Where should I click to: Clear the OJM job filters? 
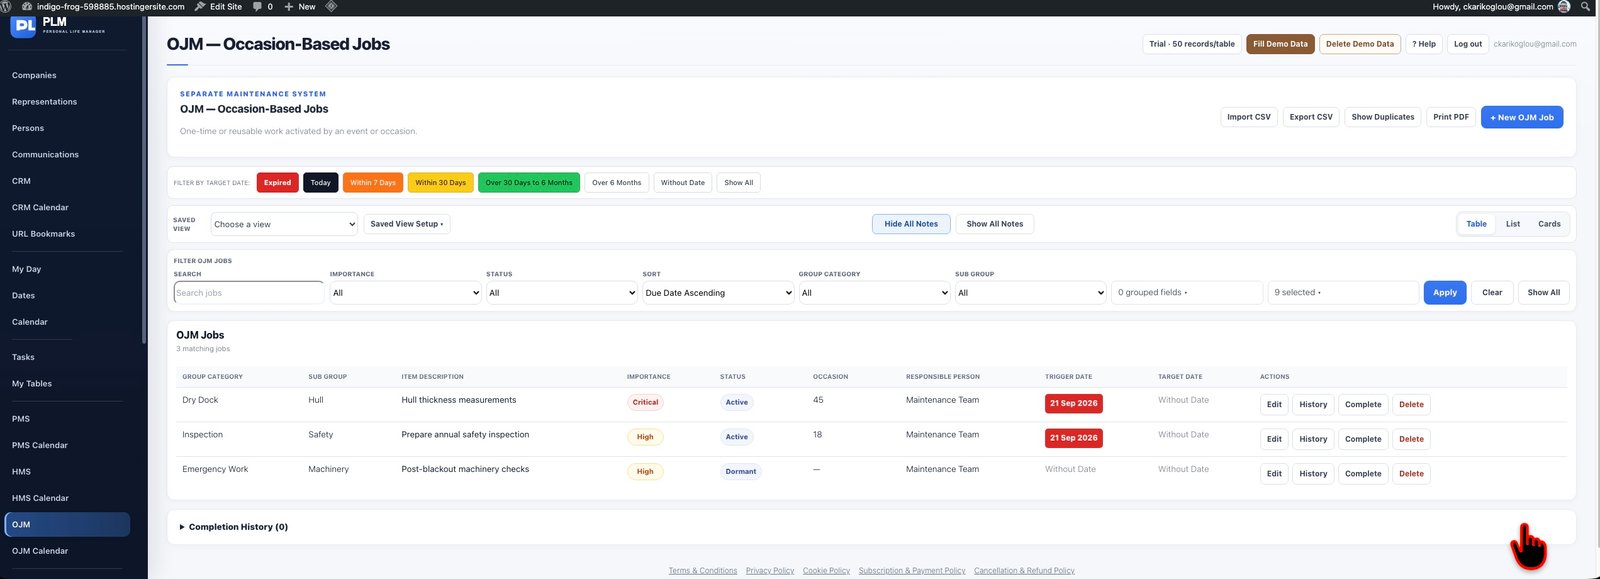(x=1492, y=293)
